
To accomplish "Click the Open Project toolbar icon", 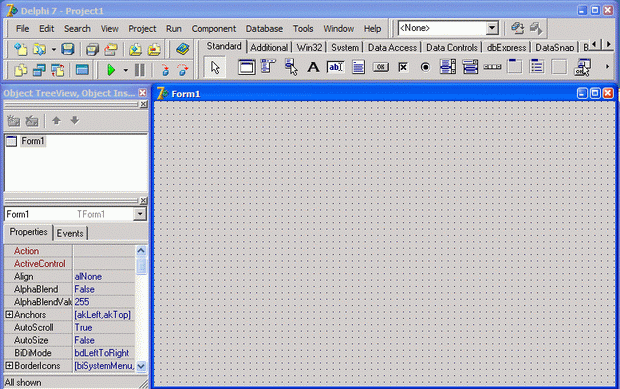I will [x=111, y=49].
